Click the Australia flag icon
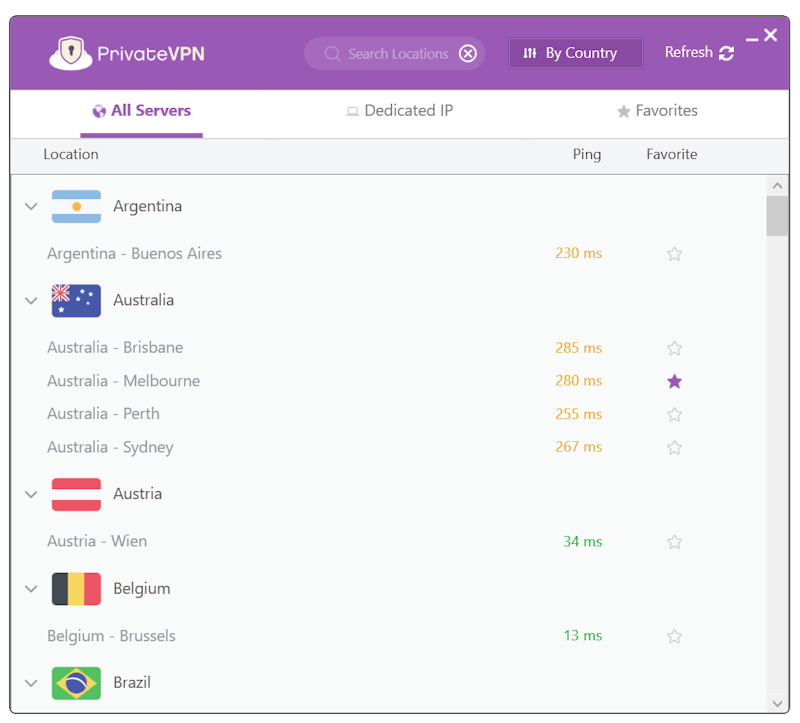This screenshot has height=723, width=800. pos(76,301)
